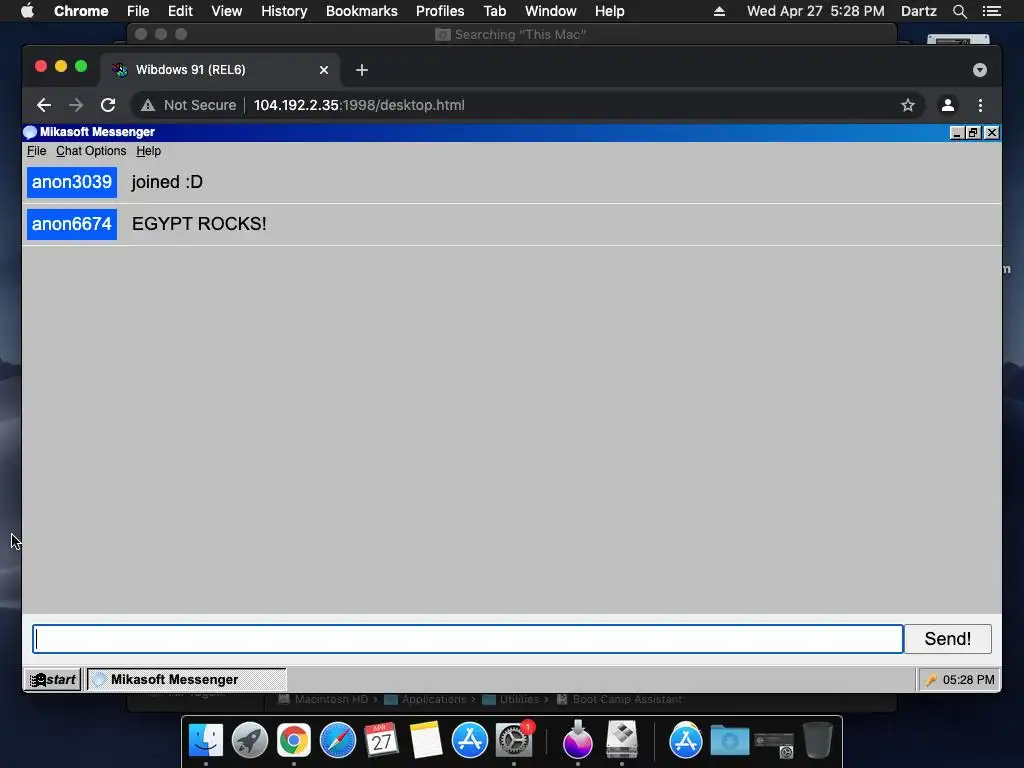Viewport: 1024px width, 768px height.
Task: Click username anon6674 label
Action: pyautogui.click(x=72, y=224)
